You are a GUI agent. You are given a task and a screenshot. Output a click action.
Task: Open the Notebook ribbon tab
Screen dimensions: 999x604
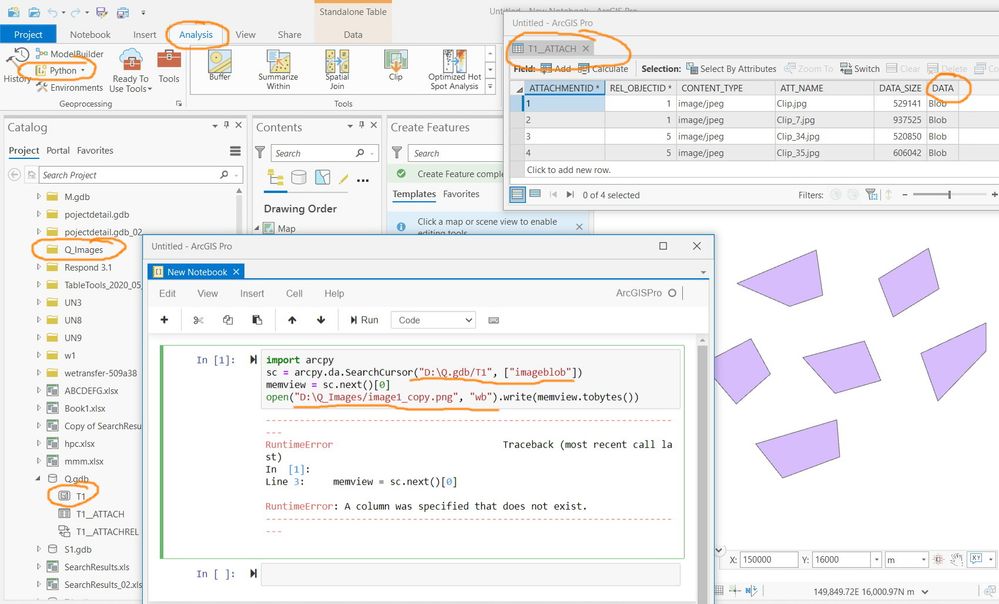pyautogui.click(x=90, y=34)
